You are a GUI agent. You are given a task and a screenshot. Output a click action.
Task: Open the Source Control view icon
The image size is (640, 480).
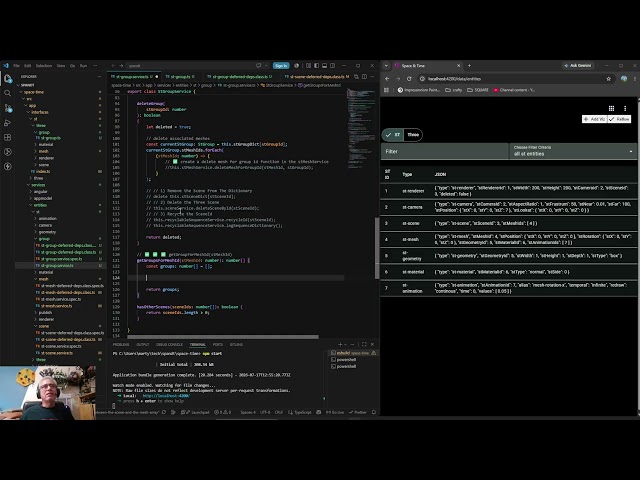pos(8,108)
